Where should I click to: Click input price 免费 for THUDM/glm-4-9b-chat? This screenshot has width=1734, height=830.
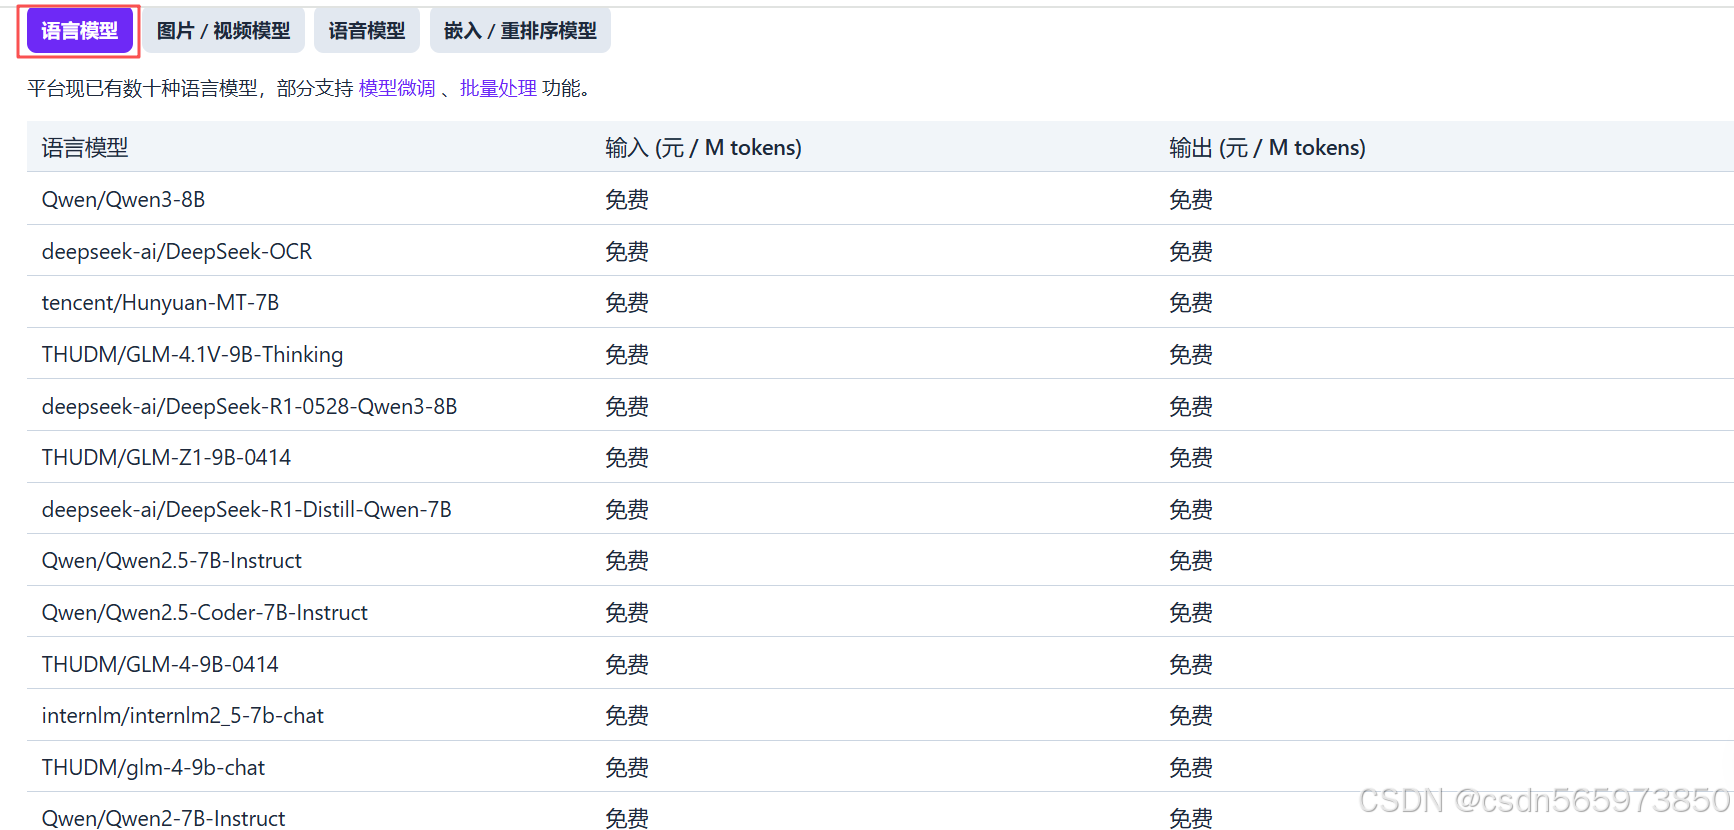pyautogui.click(x=627, y=767)
